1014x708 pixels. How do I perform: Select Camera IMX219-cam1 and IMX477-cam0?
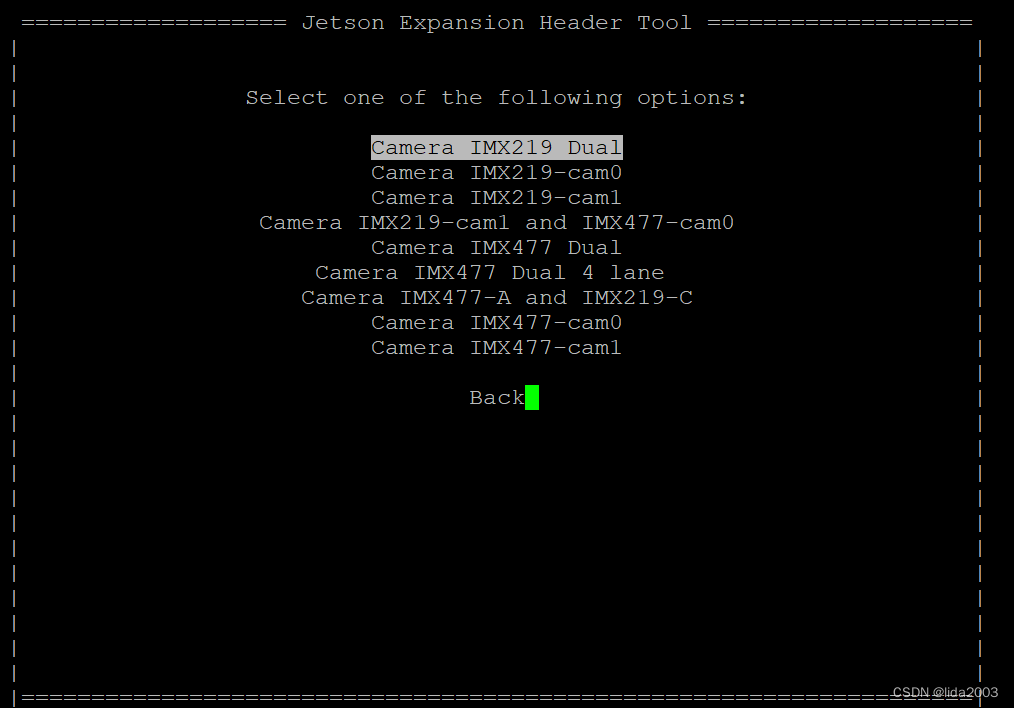(496, 222)
